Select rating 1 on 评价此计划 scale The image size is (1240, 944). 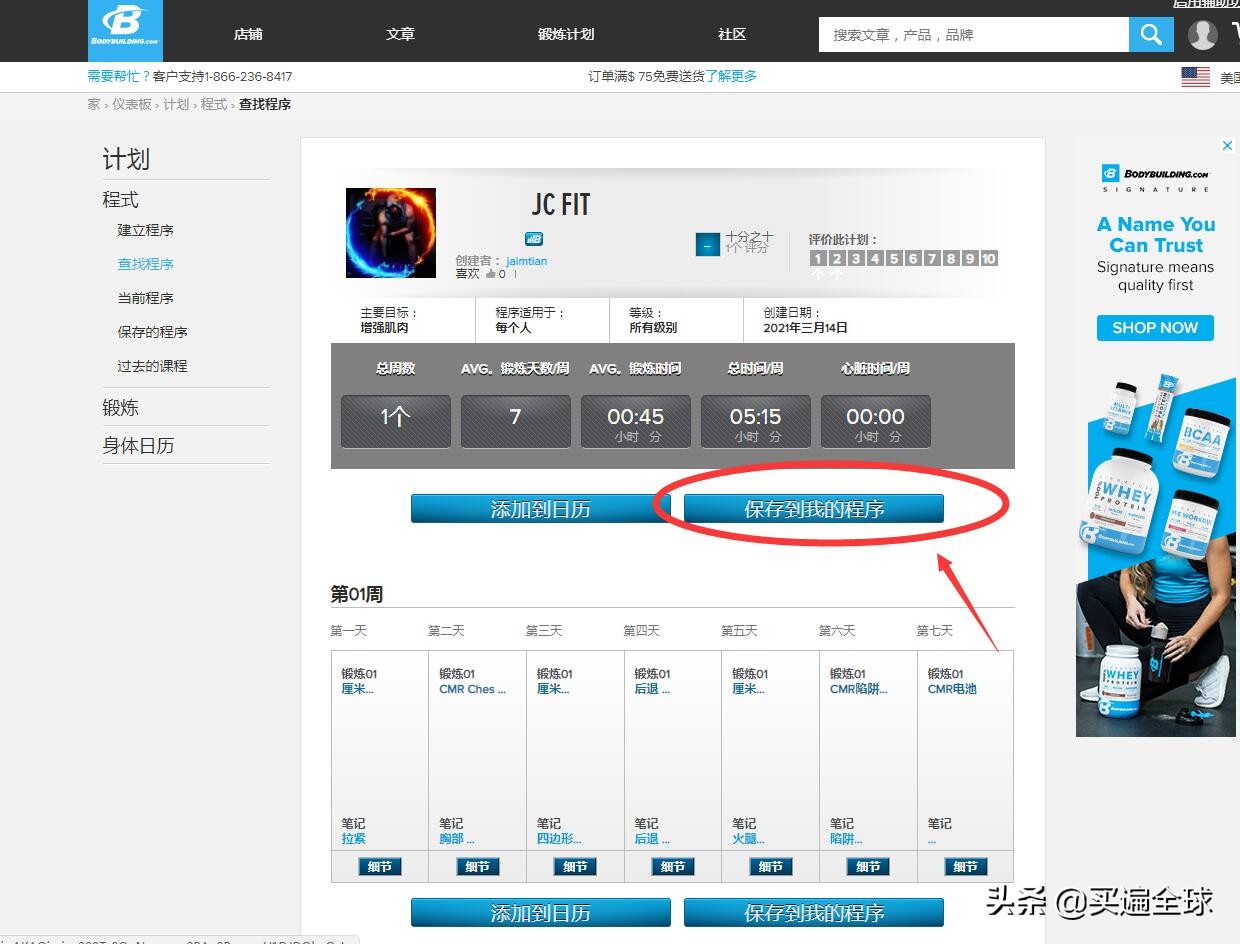[x=818, y=257]
